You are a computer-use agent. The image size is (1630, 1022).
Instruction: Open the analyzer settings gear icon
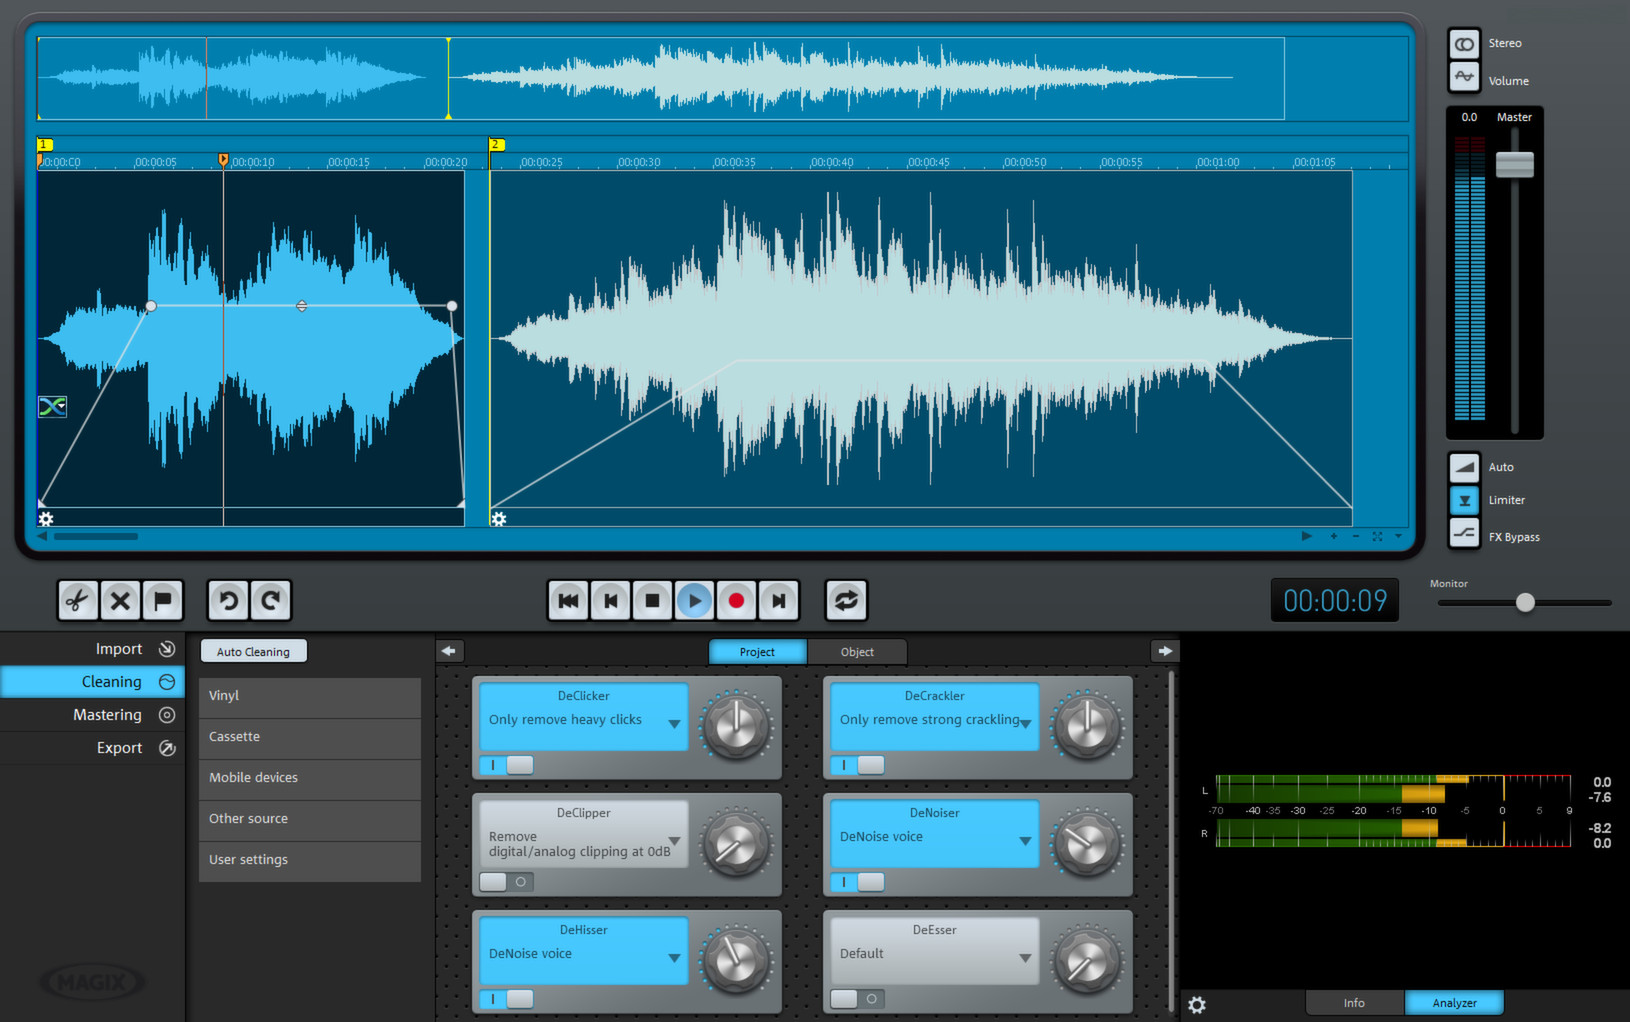pos(1197,1004)
